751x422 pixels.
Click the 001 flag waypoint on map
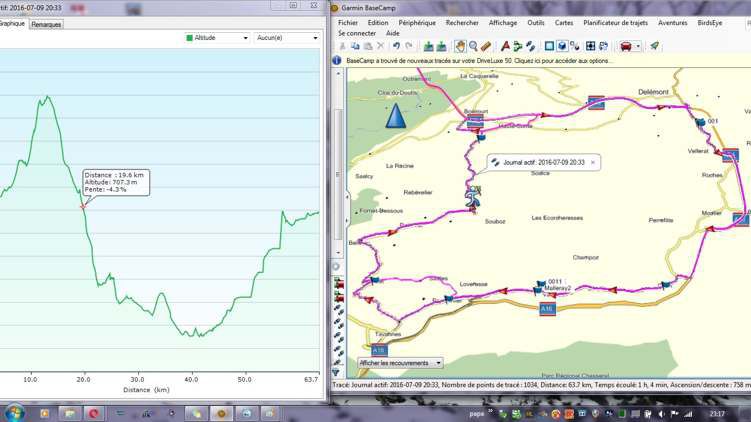tap(701, 122)
